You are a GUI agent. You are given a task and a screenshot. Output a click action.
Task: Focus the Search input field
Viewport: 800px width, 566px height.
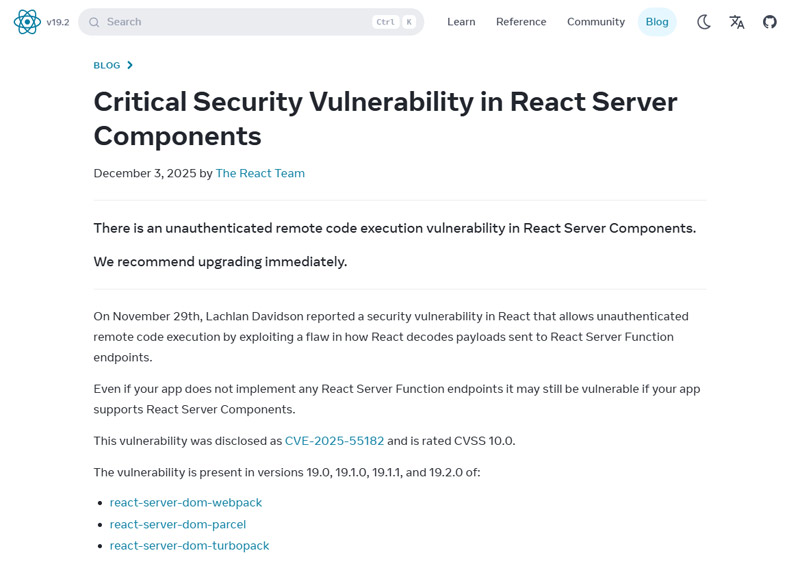pos(230,22)
